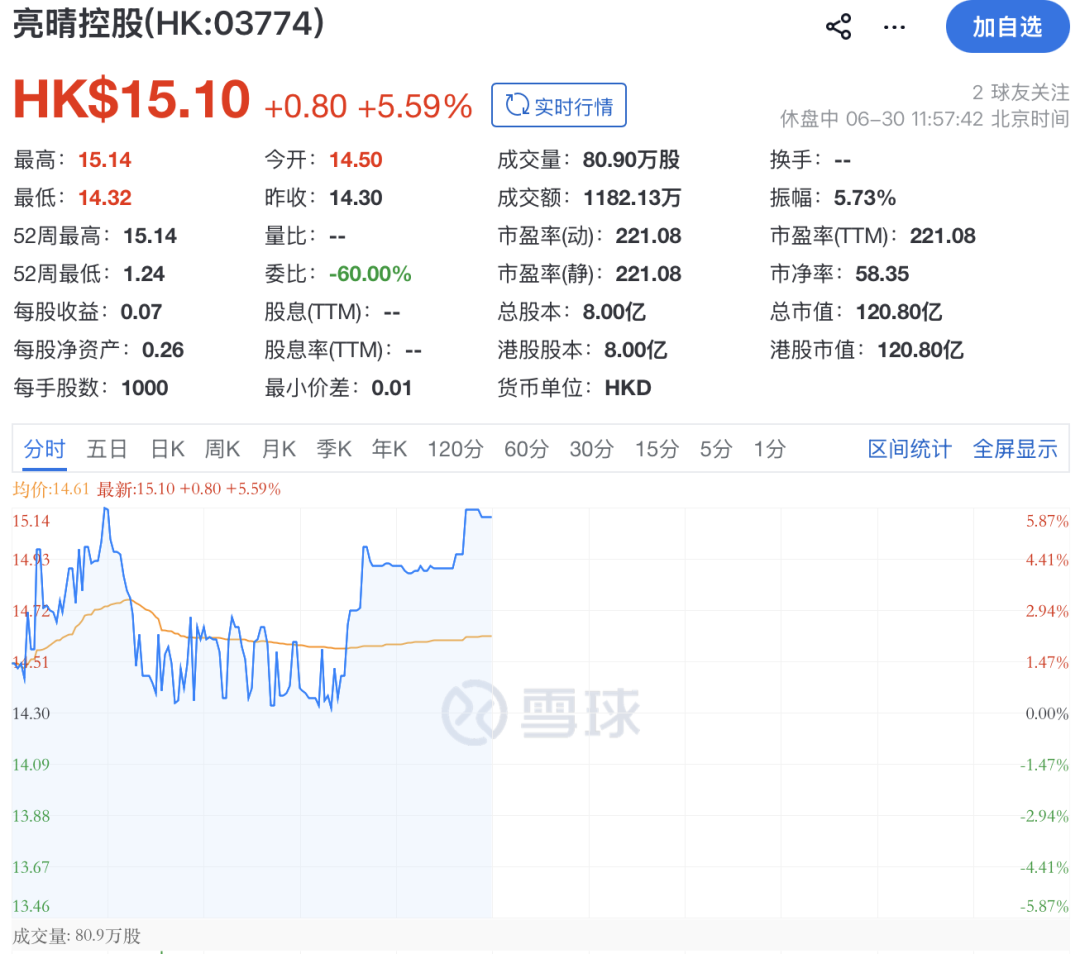Click the 0.00% percent axis label
Viewport: 1080px width, 954px height.
click(x=1047, y=713)
